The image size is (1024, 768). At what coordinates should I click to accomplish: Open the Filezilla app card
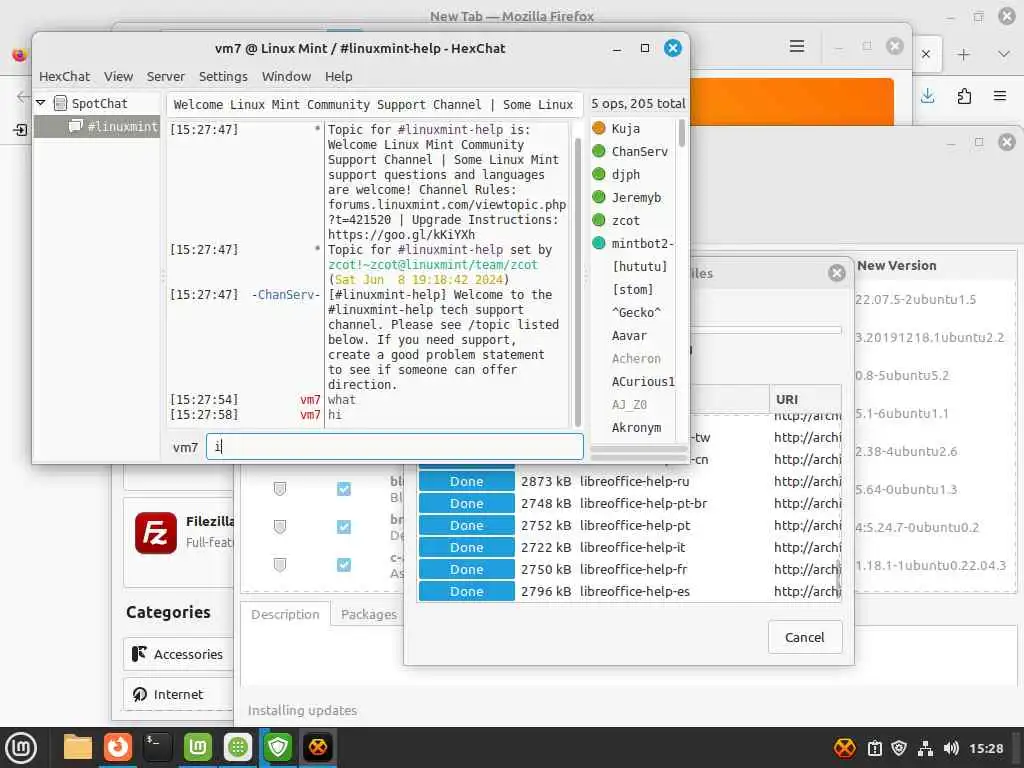click(178, 542)
